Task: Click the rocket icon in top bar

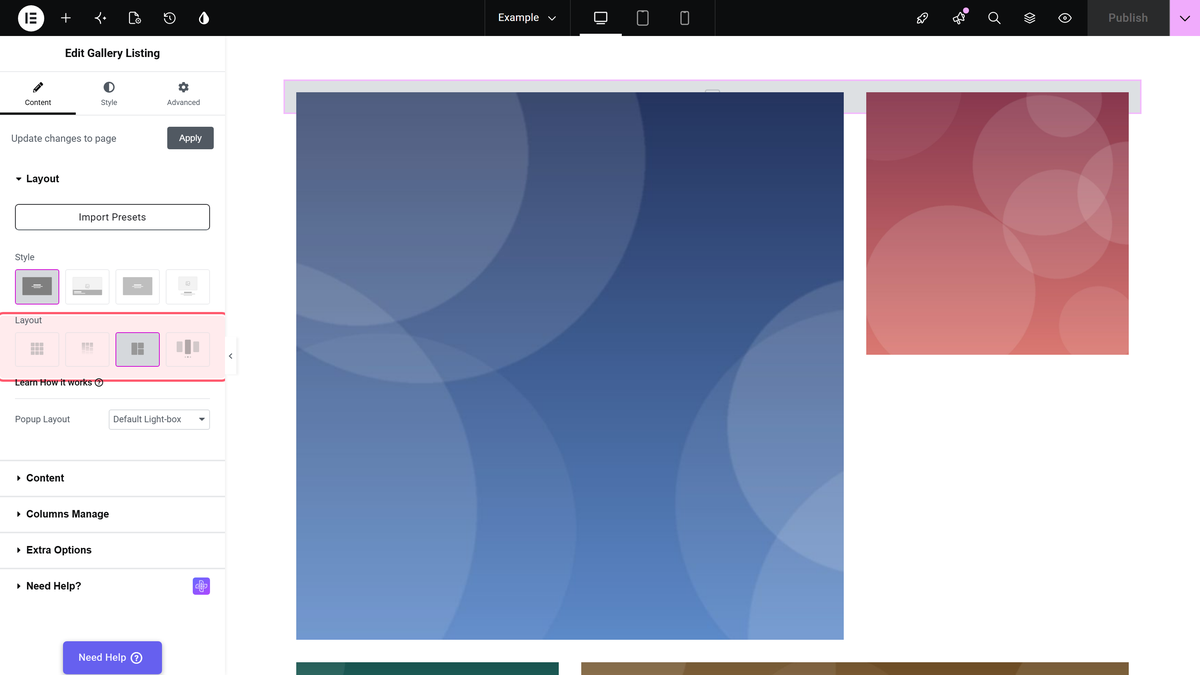Action: (x=923, y=18)
